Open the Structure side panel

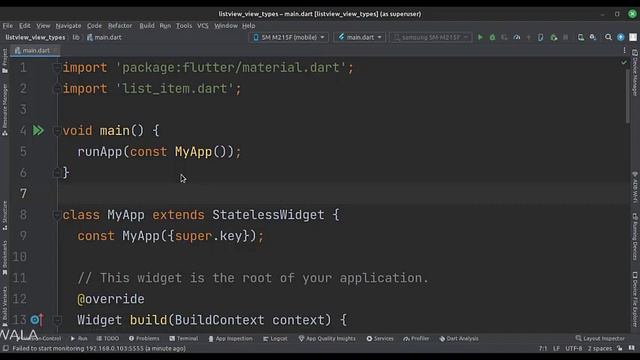[x=5, y=215]
